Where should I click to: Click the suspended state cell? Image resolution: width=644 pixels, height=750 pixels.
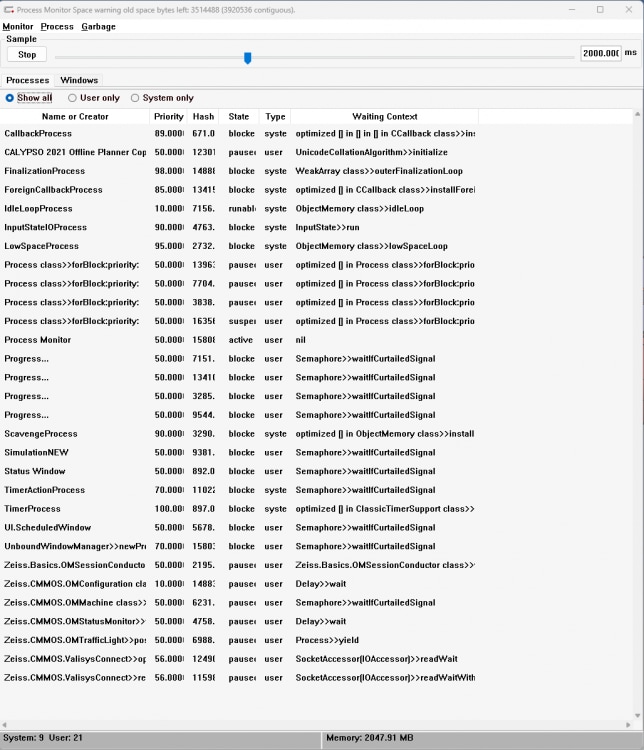click(242, 321)
